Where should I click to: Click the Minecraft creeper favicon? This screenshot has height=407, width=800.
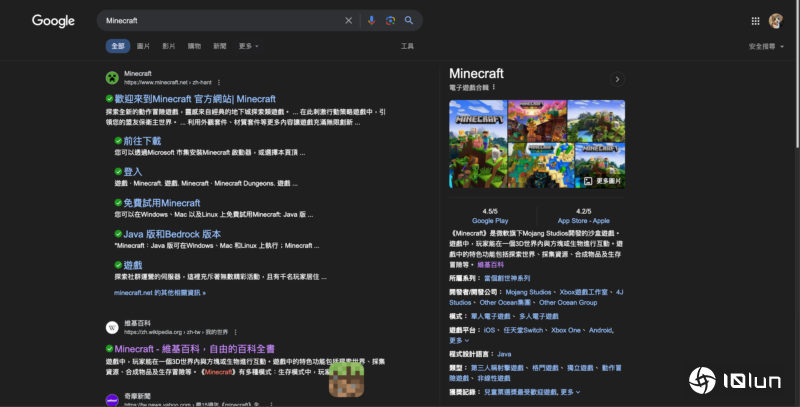point(112,78)
